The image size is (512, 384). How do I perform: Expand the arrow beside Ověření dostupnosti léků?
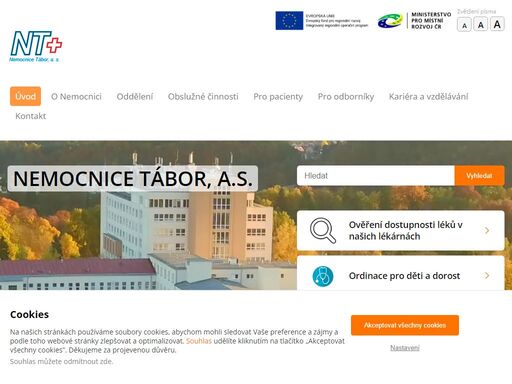(487, 230)
